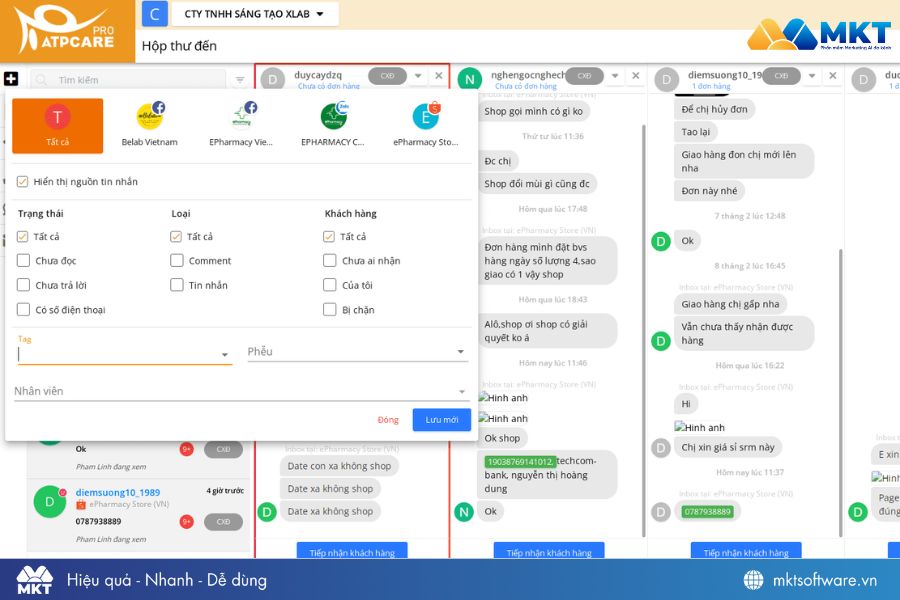Toggle Hiển thị nguồn tin nhắn checkbox

pos(22,181)
